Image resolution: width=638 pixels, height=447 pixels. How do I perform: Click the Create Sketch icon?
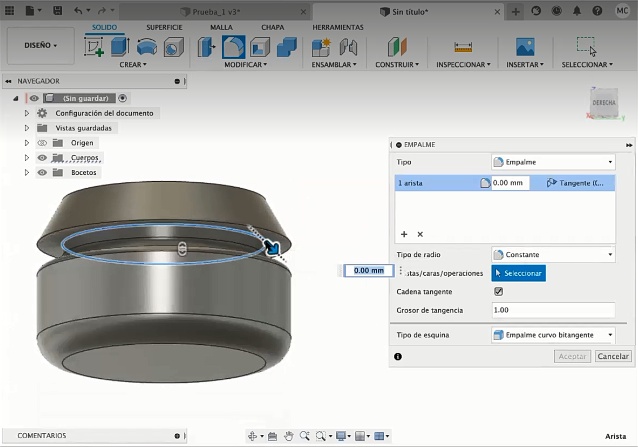[95, 47]
